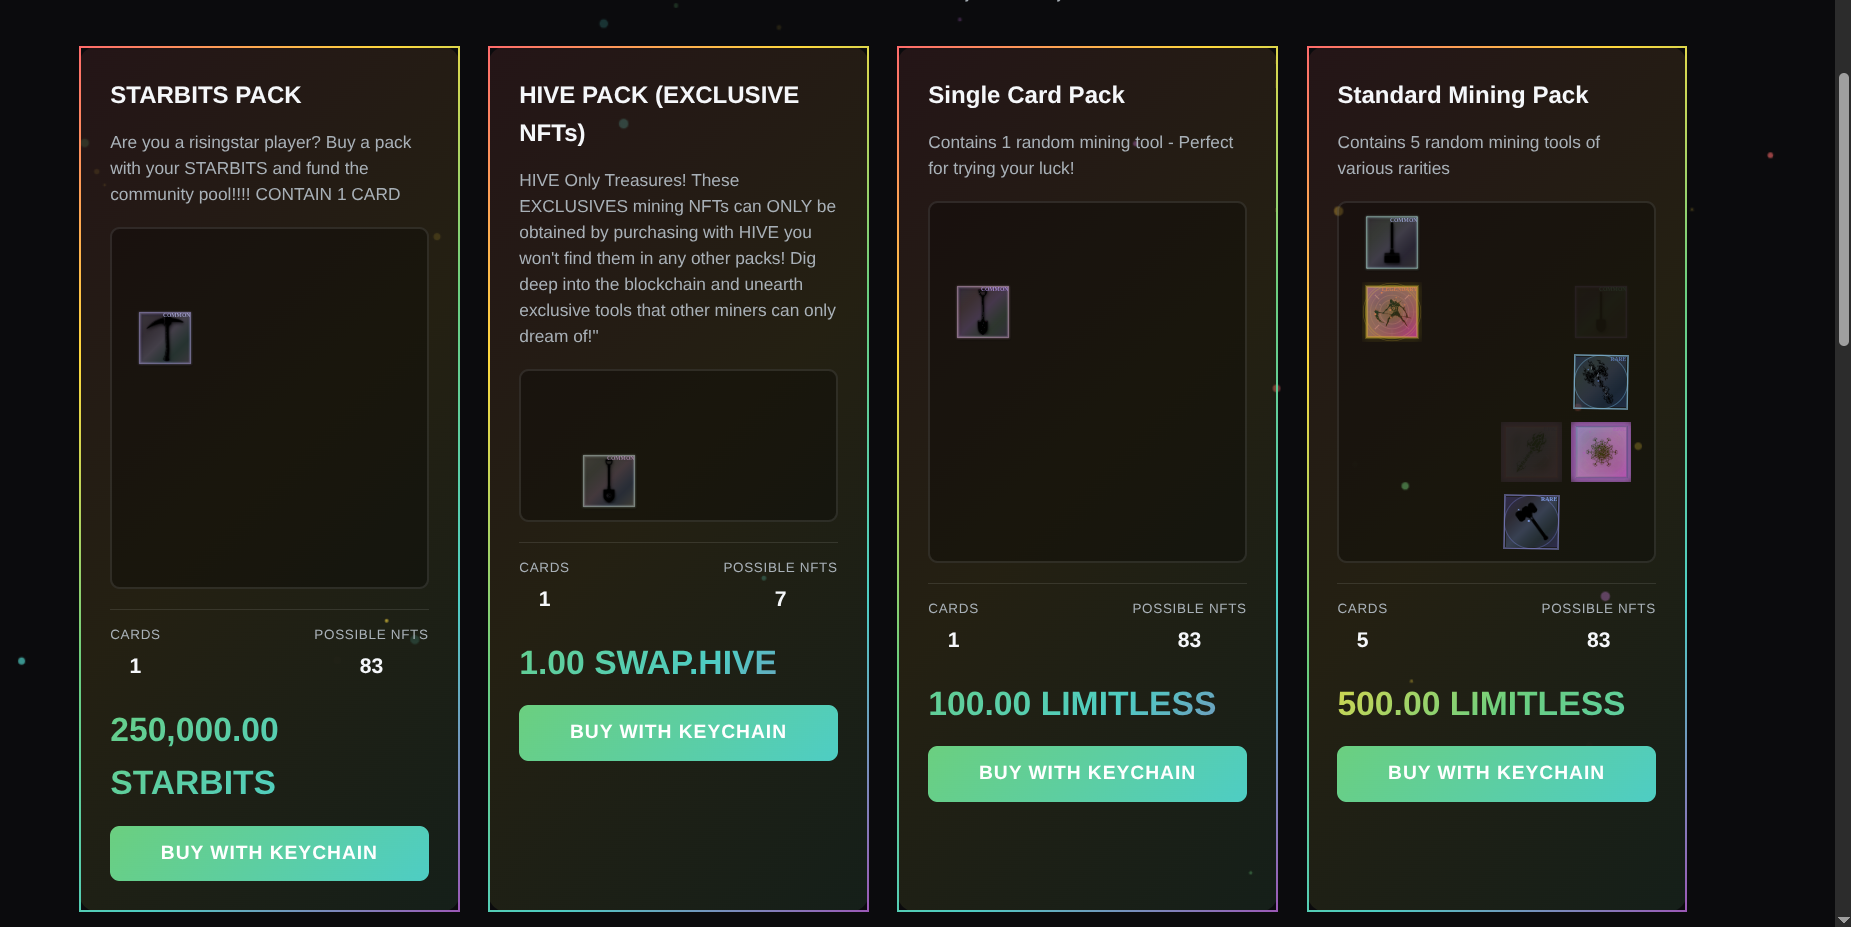The height and width of the screenshot is (927, 1851).
Task: Click the faded common shovel card in Mining Pack
Action: [x=1601, y=312]
